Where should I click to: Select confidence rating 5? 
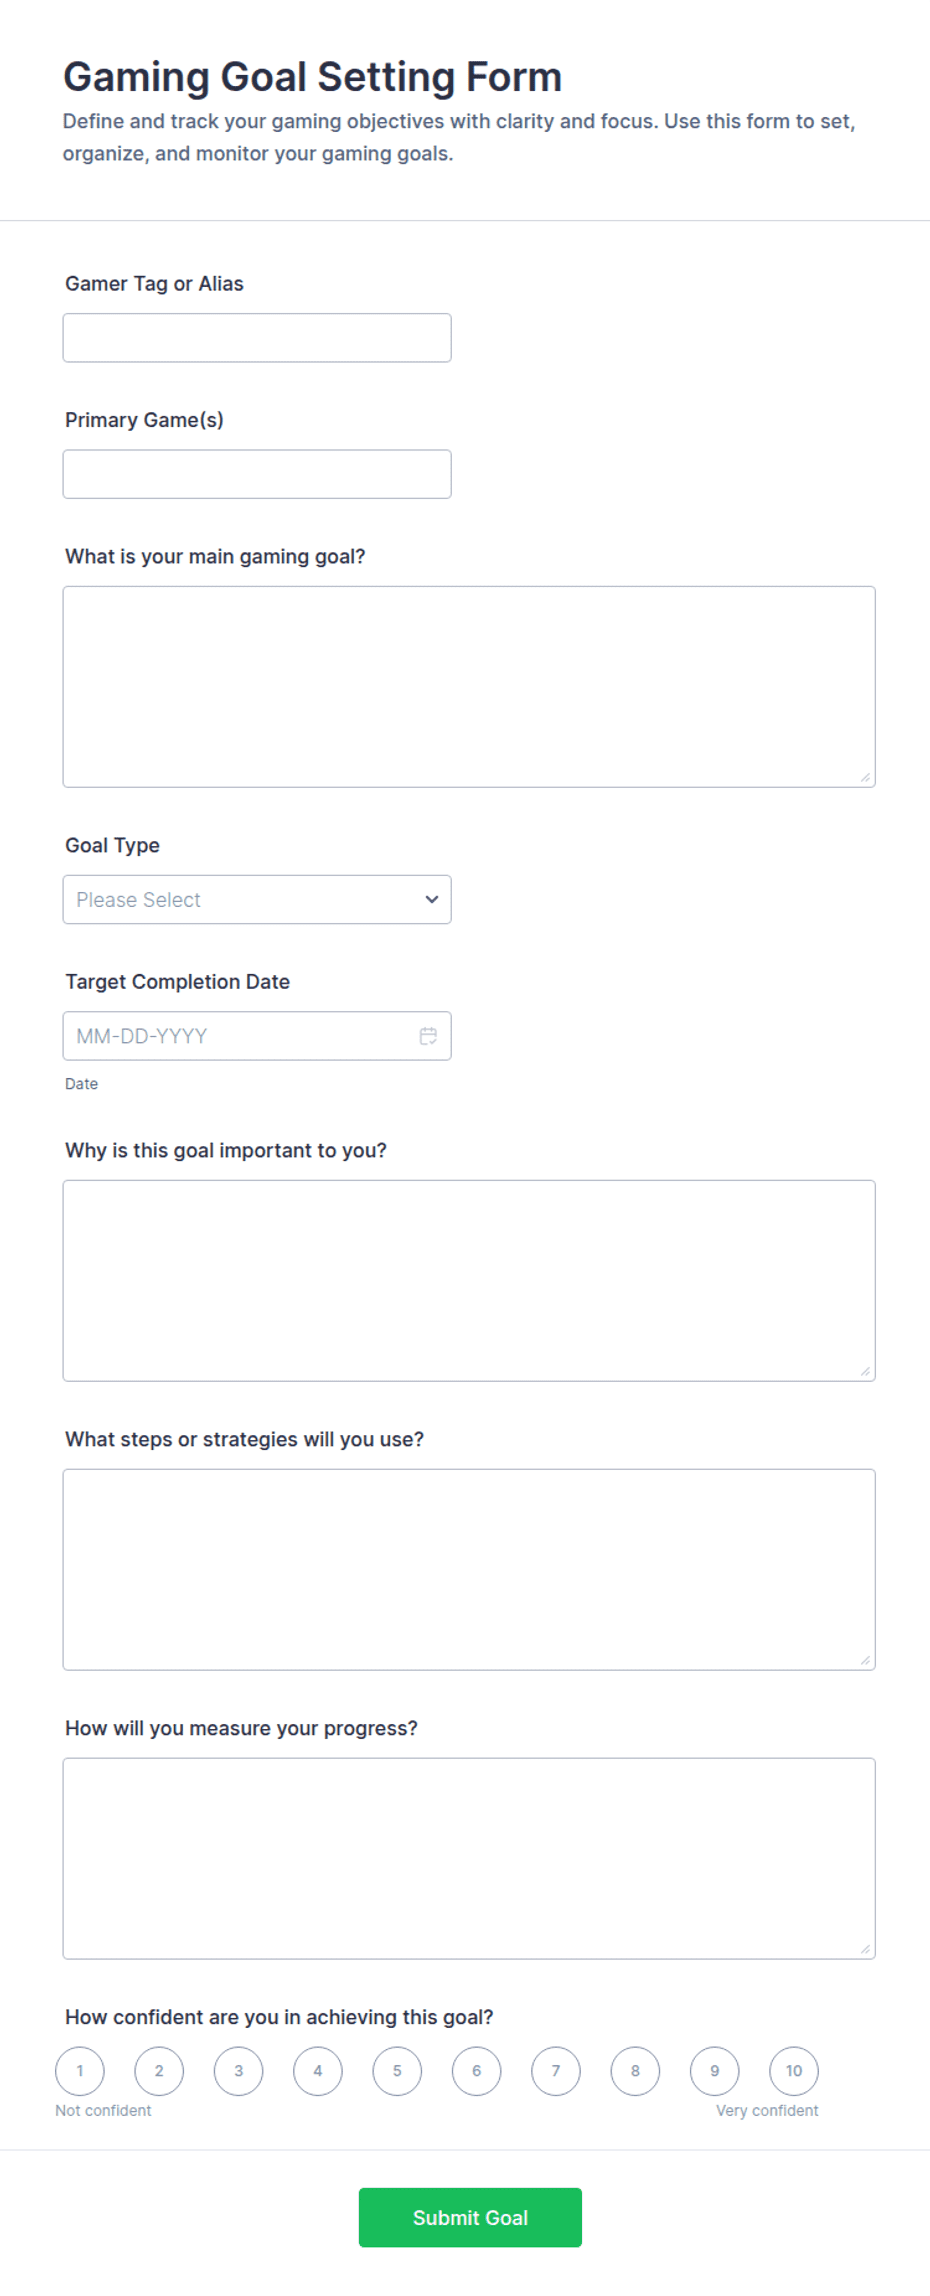click(x=397, y=2070)
